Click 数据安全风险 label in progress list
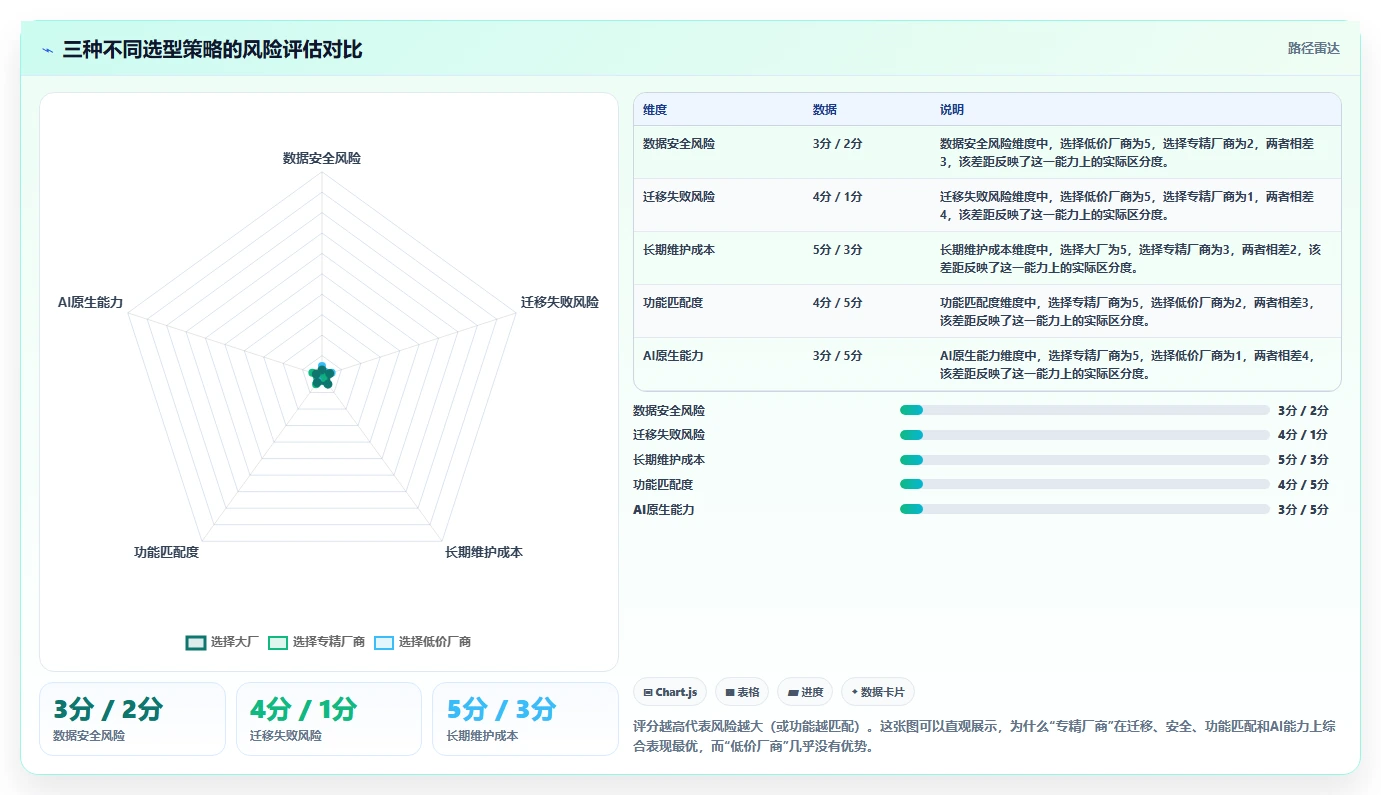This screenshot has width=1381, height=795. tap(669, 410)
